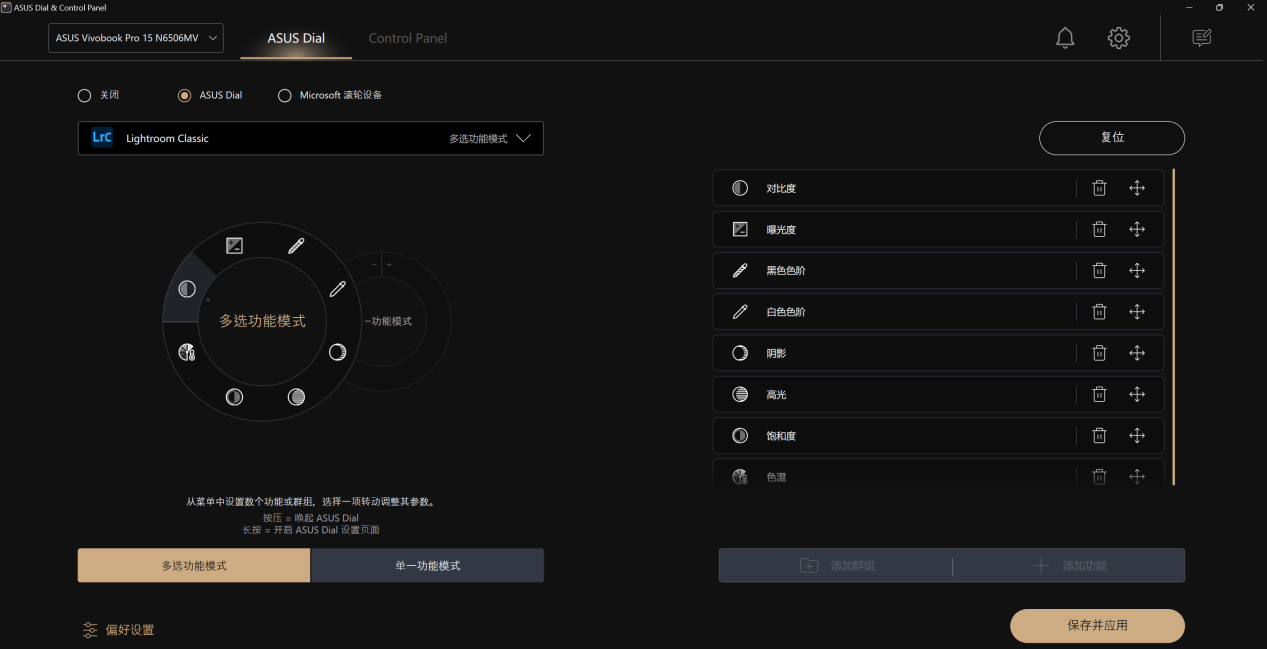Delete the 阴影 function entry

coord(1099,353)
